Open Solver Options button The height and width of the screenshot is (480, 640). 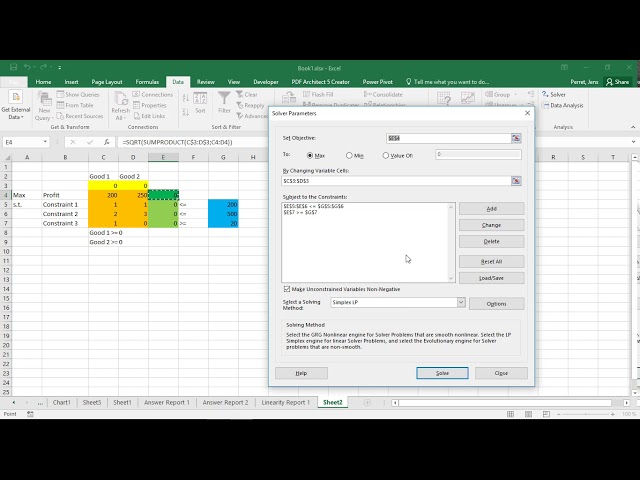click(496, 304)
